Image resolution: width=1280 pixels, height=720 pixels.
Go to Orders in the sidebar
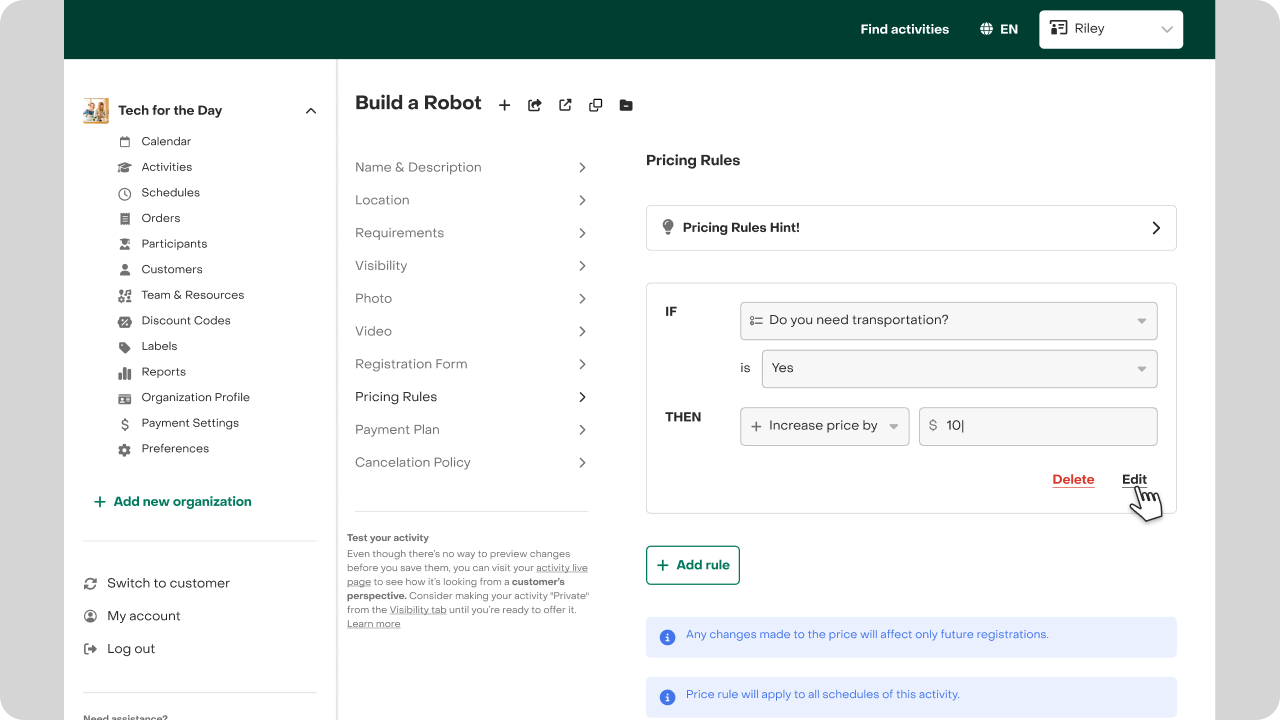(161, 219)
